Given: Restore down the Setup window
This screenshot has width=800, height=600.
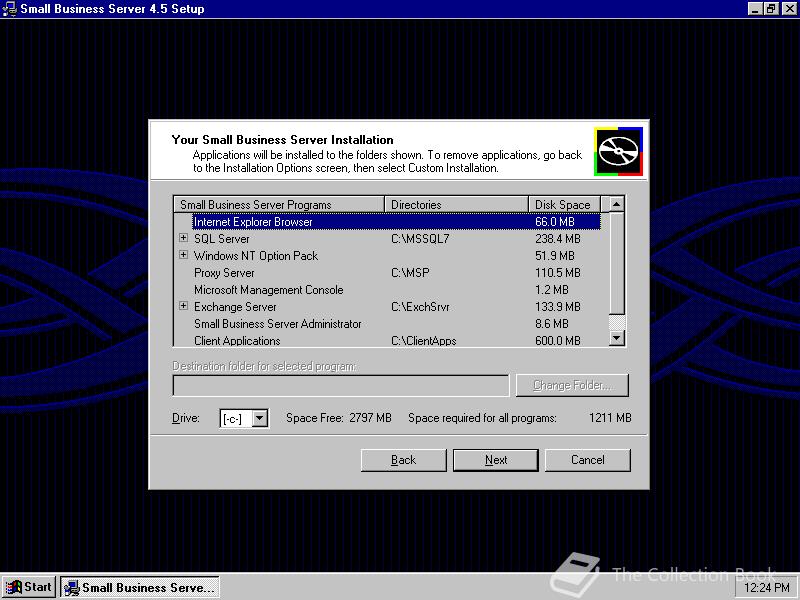Looking at the screenshot, I should click(x=771, y=8).
